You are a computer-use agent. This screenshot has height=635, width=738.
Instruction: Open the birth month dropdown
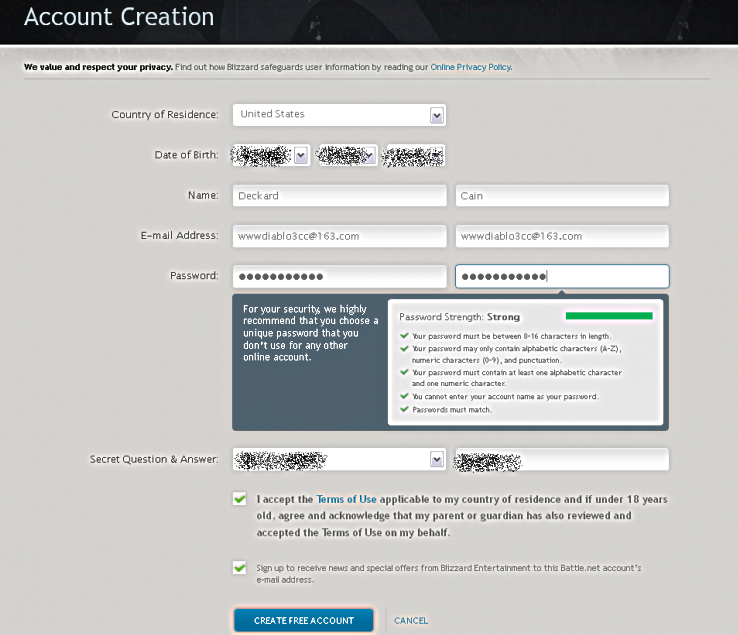(270, 155)
